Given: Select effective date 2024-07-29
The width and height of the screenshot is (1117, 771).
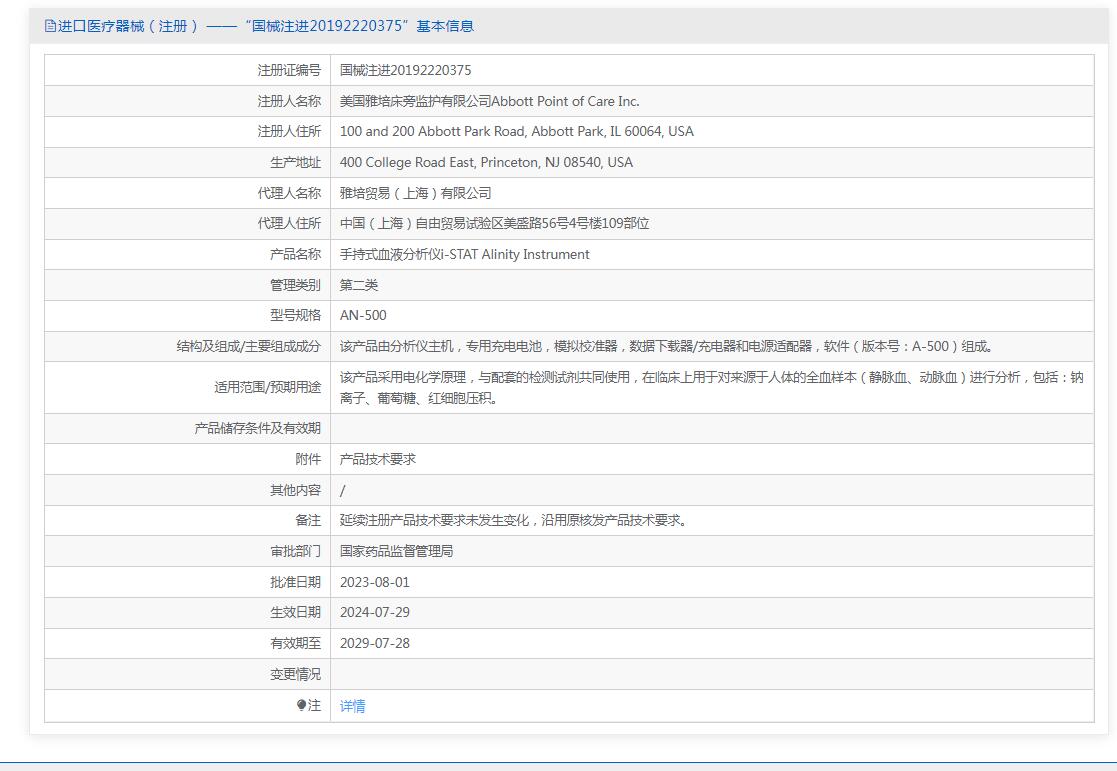Looking at the screenshot, I should 375,612.
